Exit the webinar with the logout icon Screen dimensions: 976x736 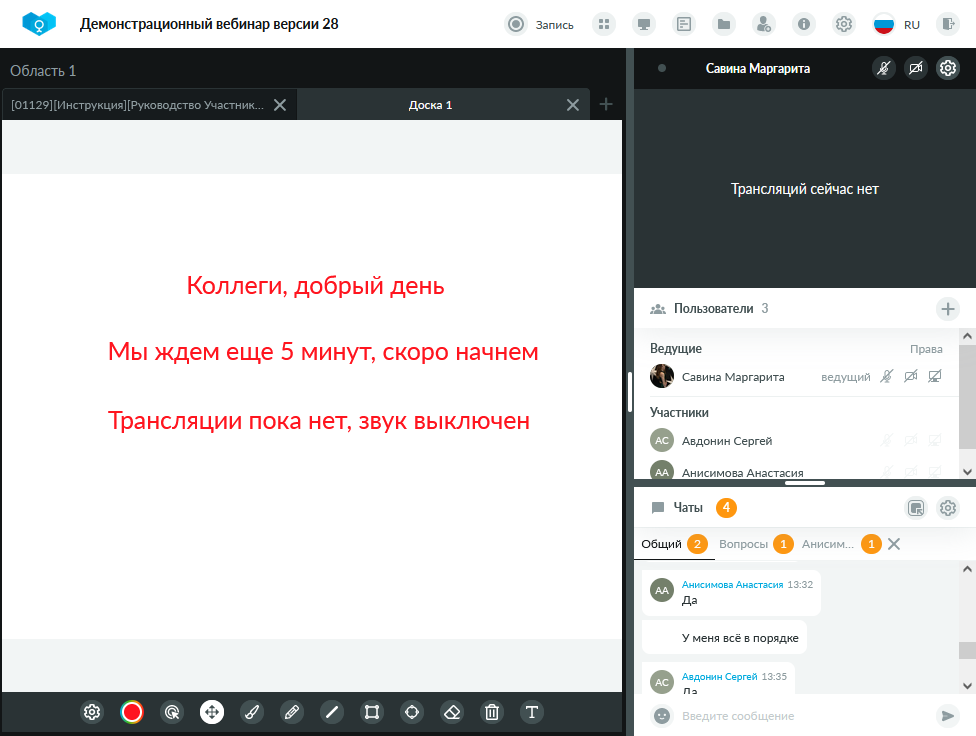[948, 24]
